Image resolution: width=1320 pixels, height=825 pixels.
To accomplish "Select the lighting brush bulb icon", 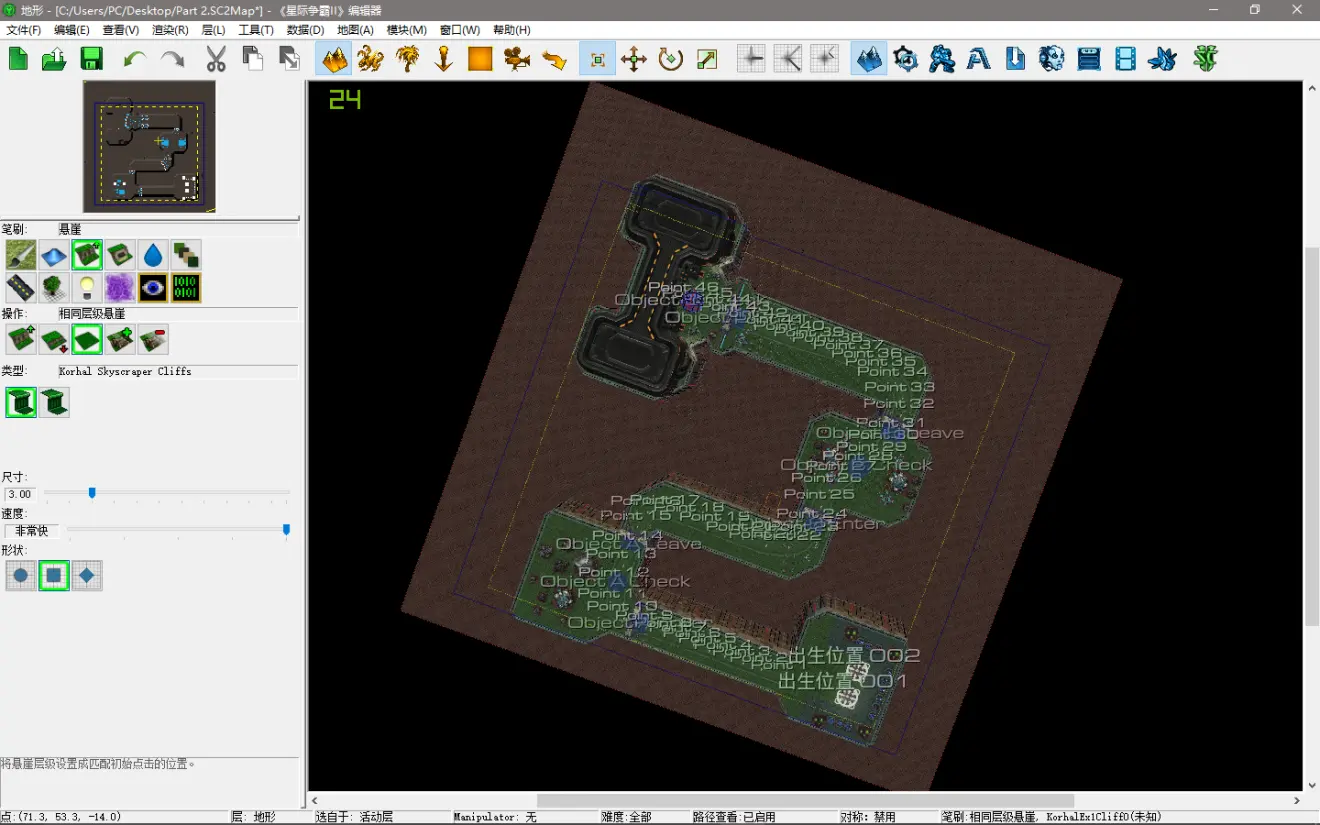I will click(x=87, y=288).
